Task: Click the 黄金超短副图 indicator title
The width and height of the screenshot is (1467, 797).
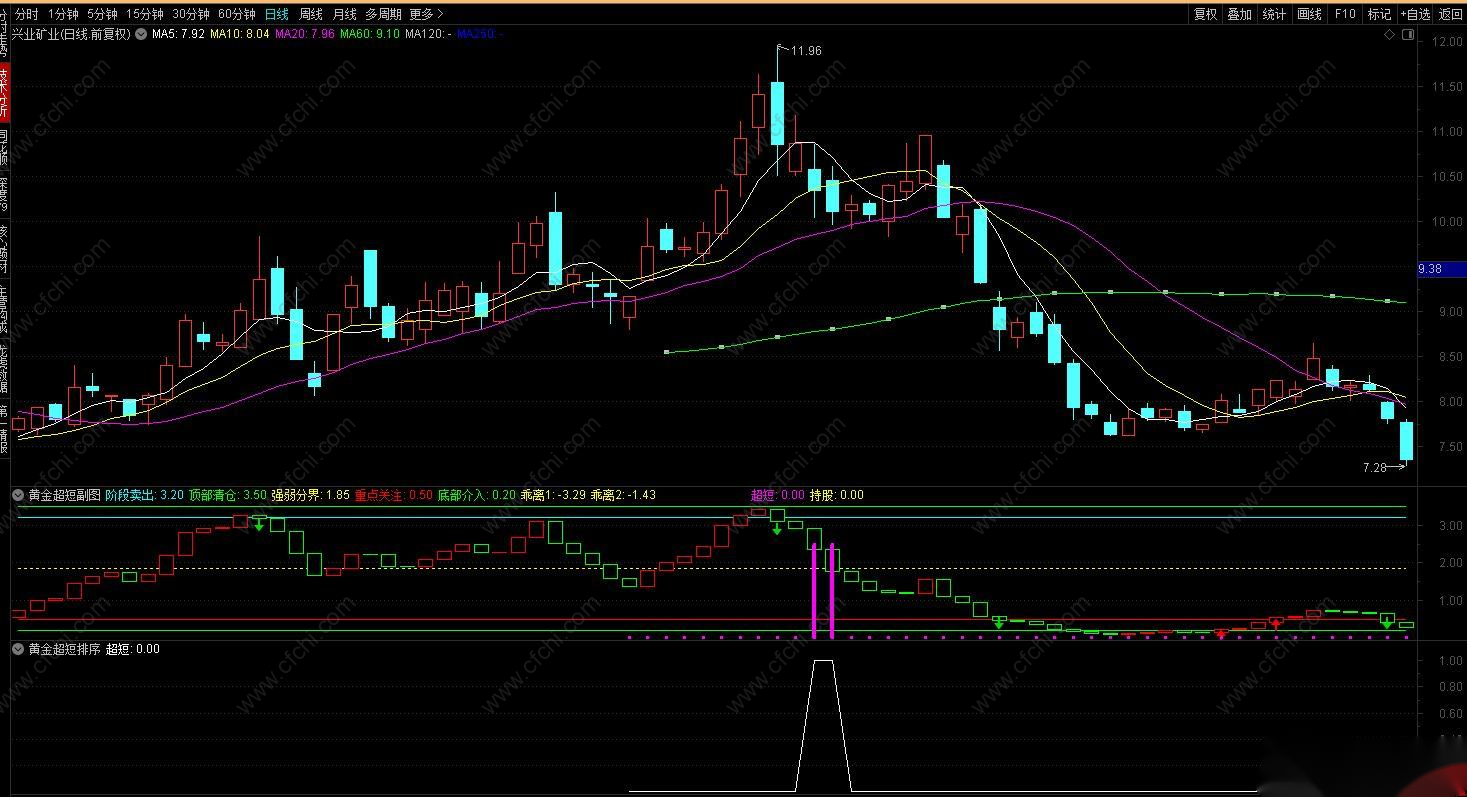Action: pyautogui.click(x=64, y=495)
